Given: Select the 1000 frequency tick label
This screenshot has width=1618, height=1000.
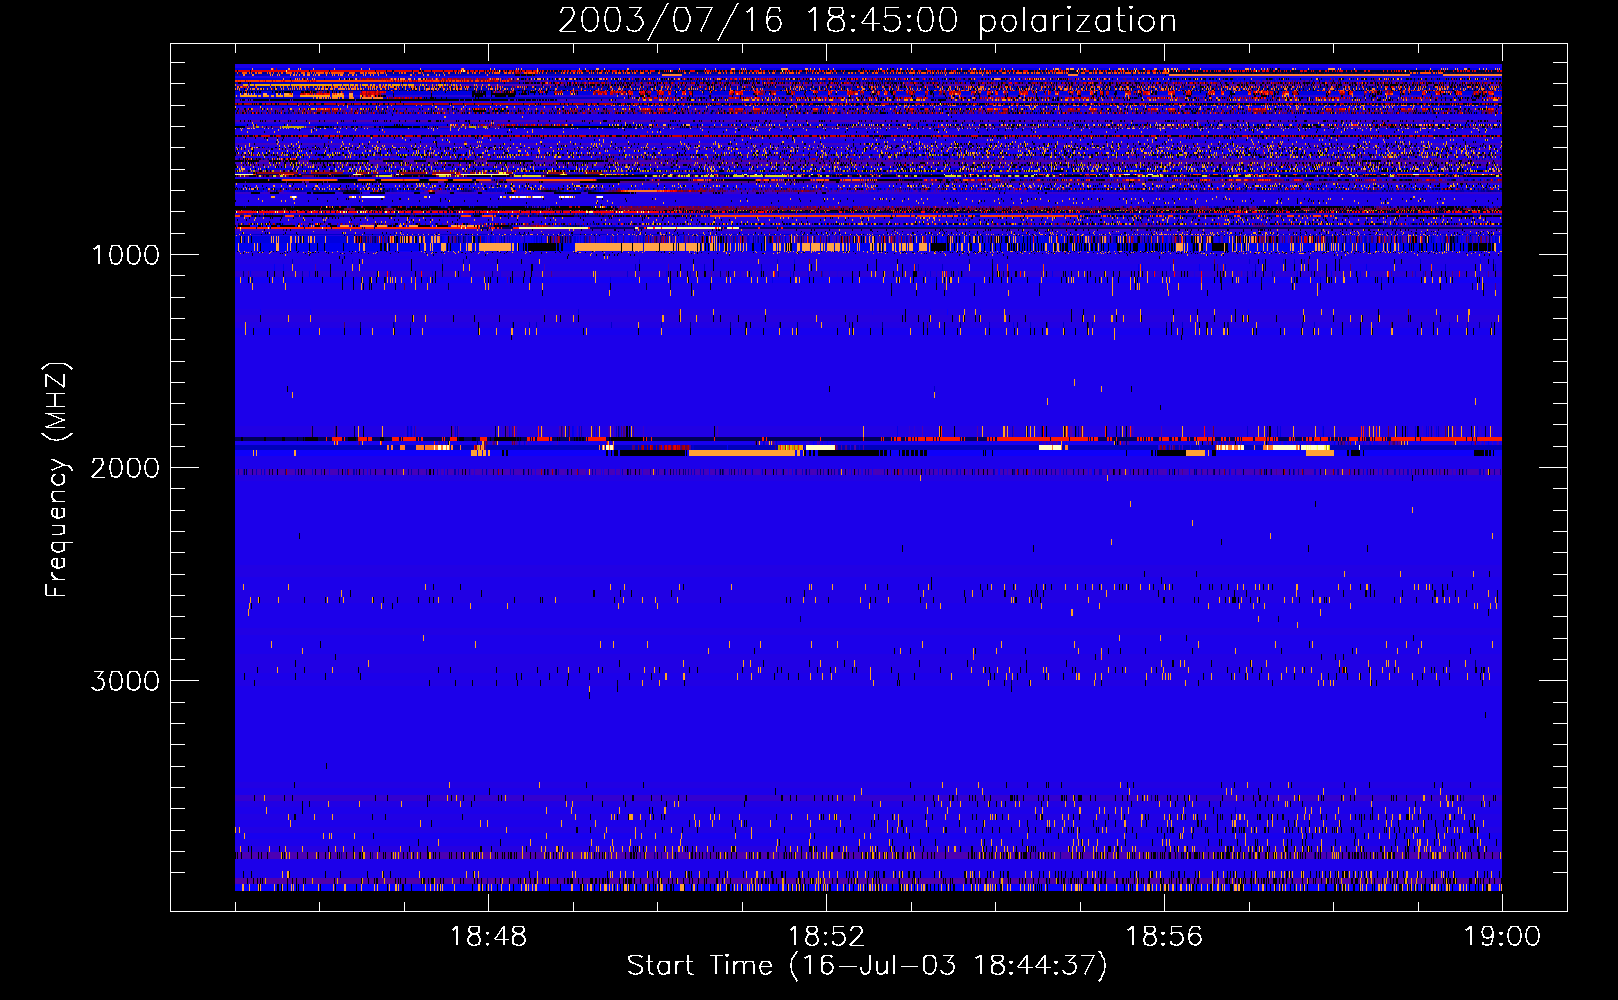Looking at the screenshot, I should pos(125,255).
